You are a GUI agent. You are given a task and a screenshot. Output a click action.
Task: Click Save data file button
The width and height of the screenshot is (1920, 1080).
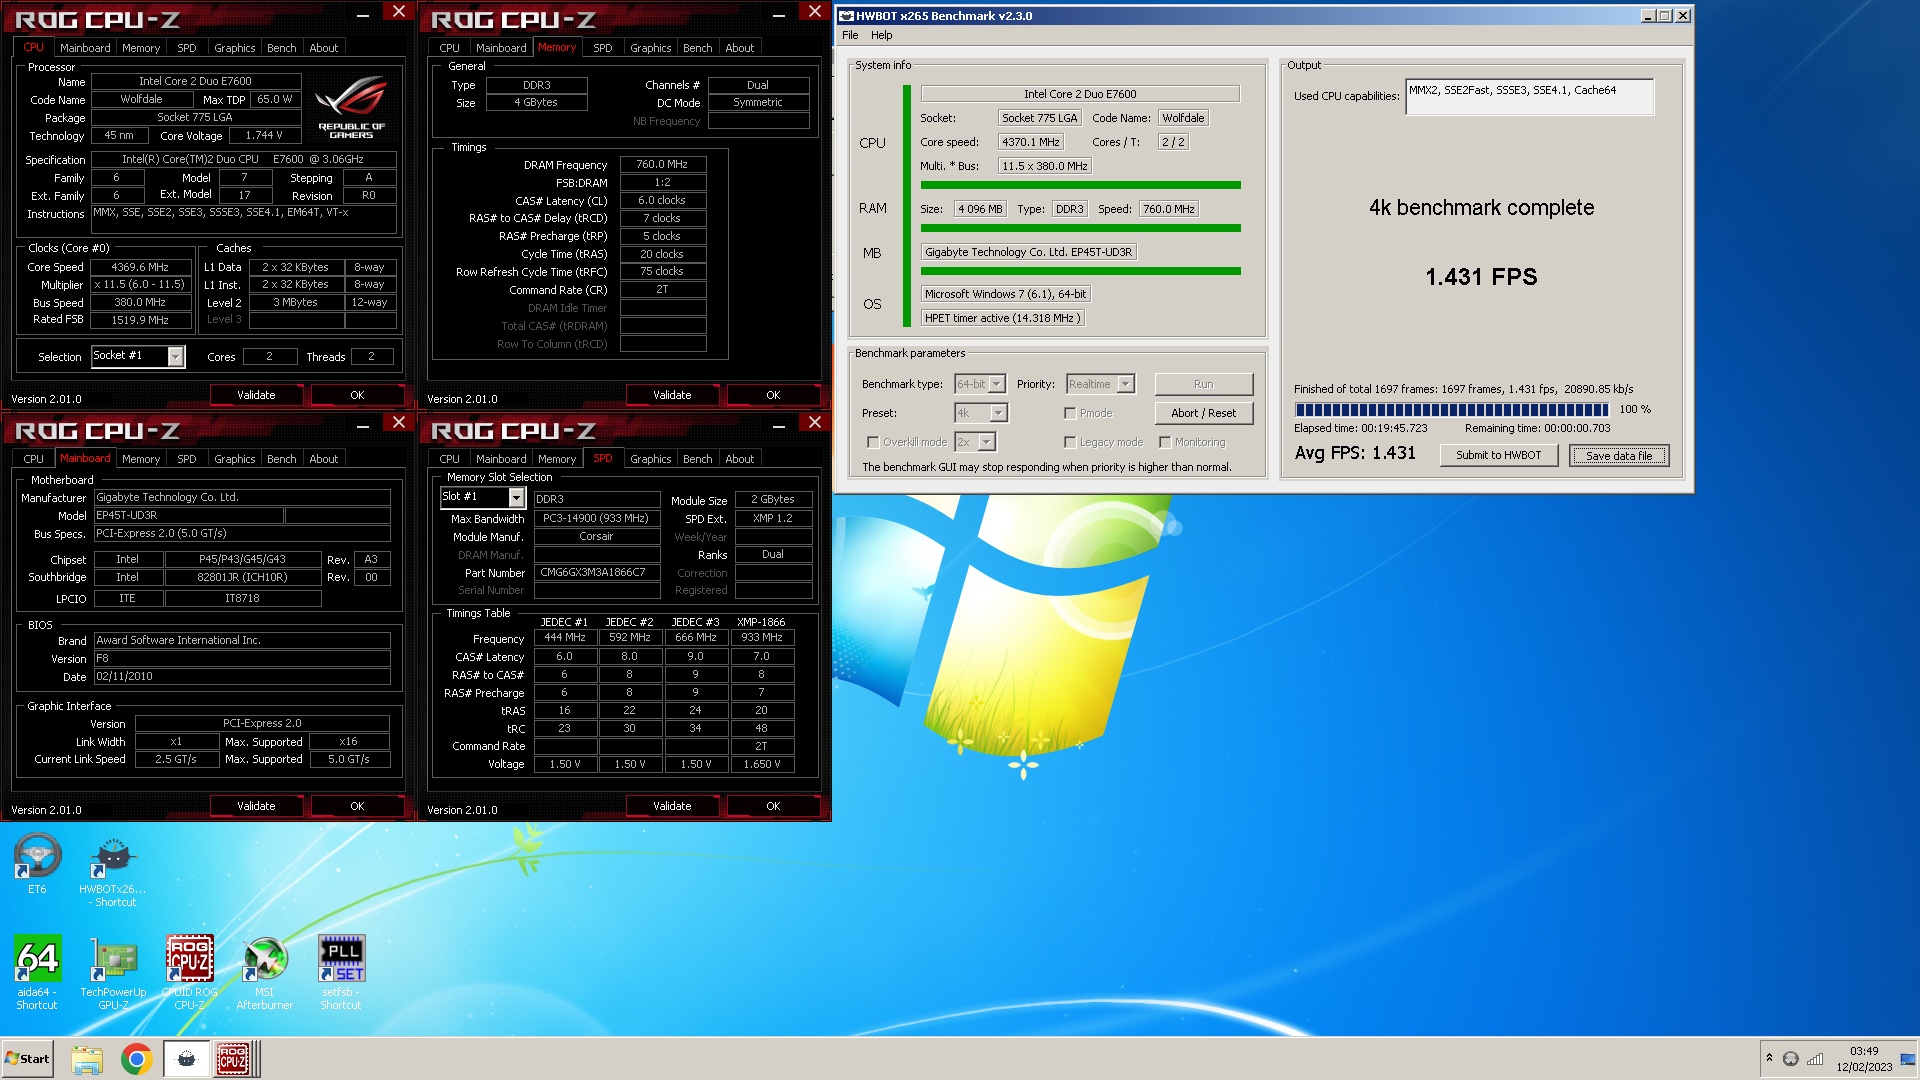point(1618,455)
